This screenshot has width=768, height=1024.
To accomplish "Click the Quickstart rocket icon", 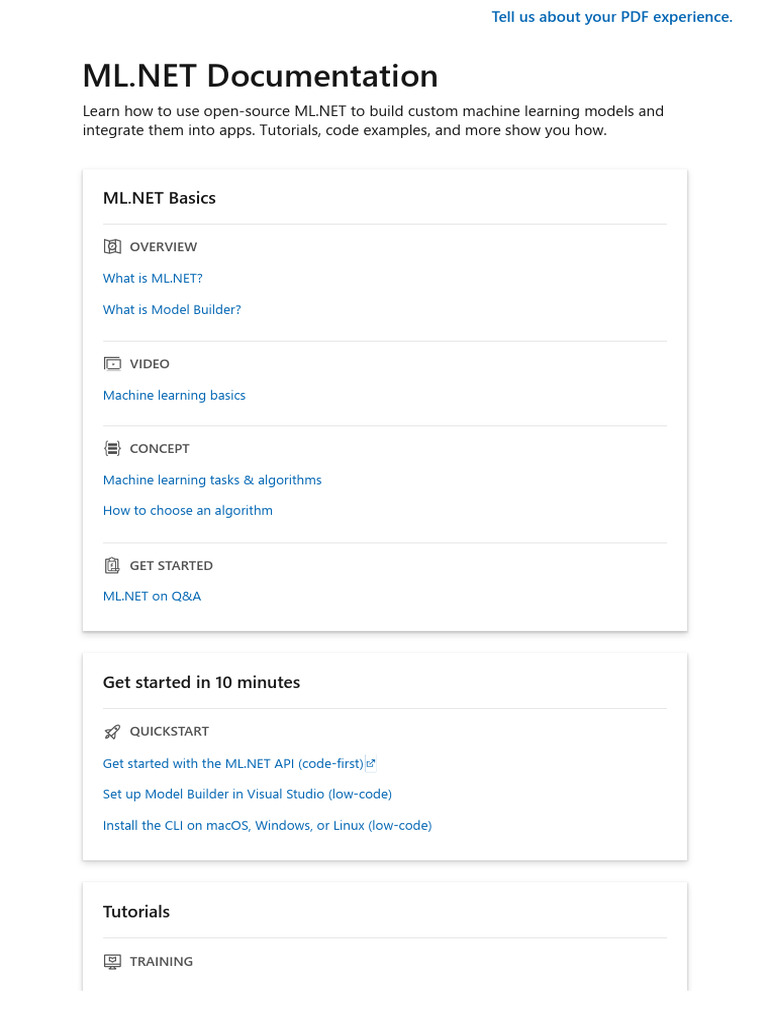I will tap(112, 732).
